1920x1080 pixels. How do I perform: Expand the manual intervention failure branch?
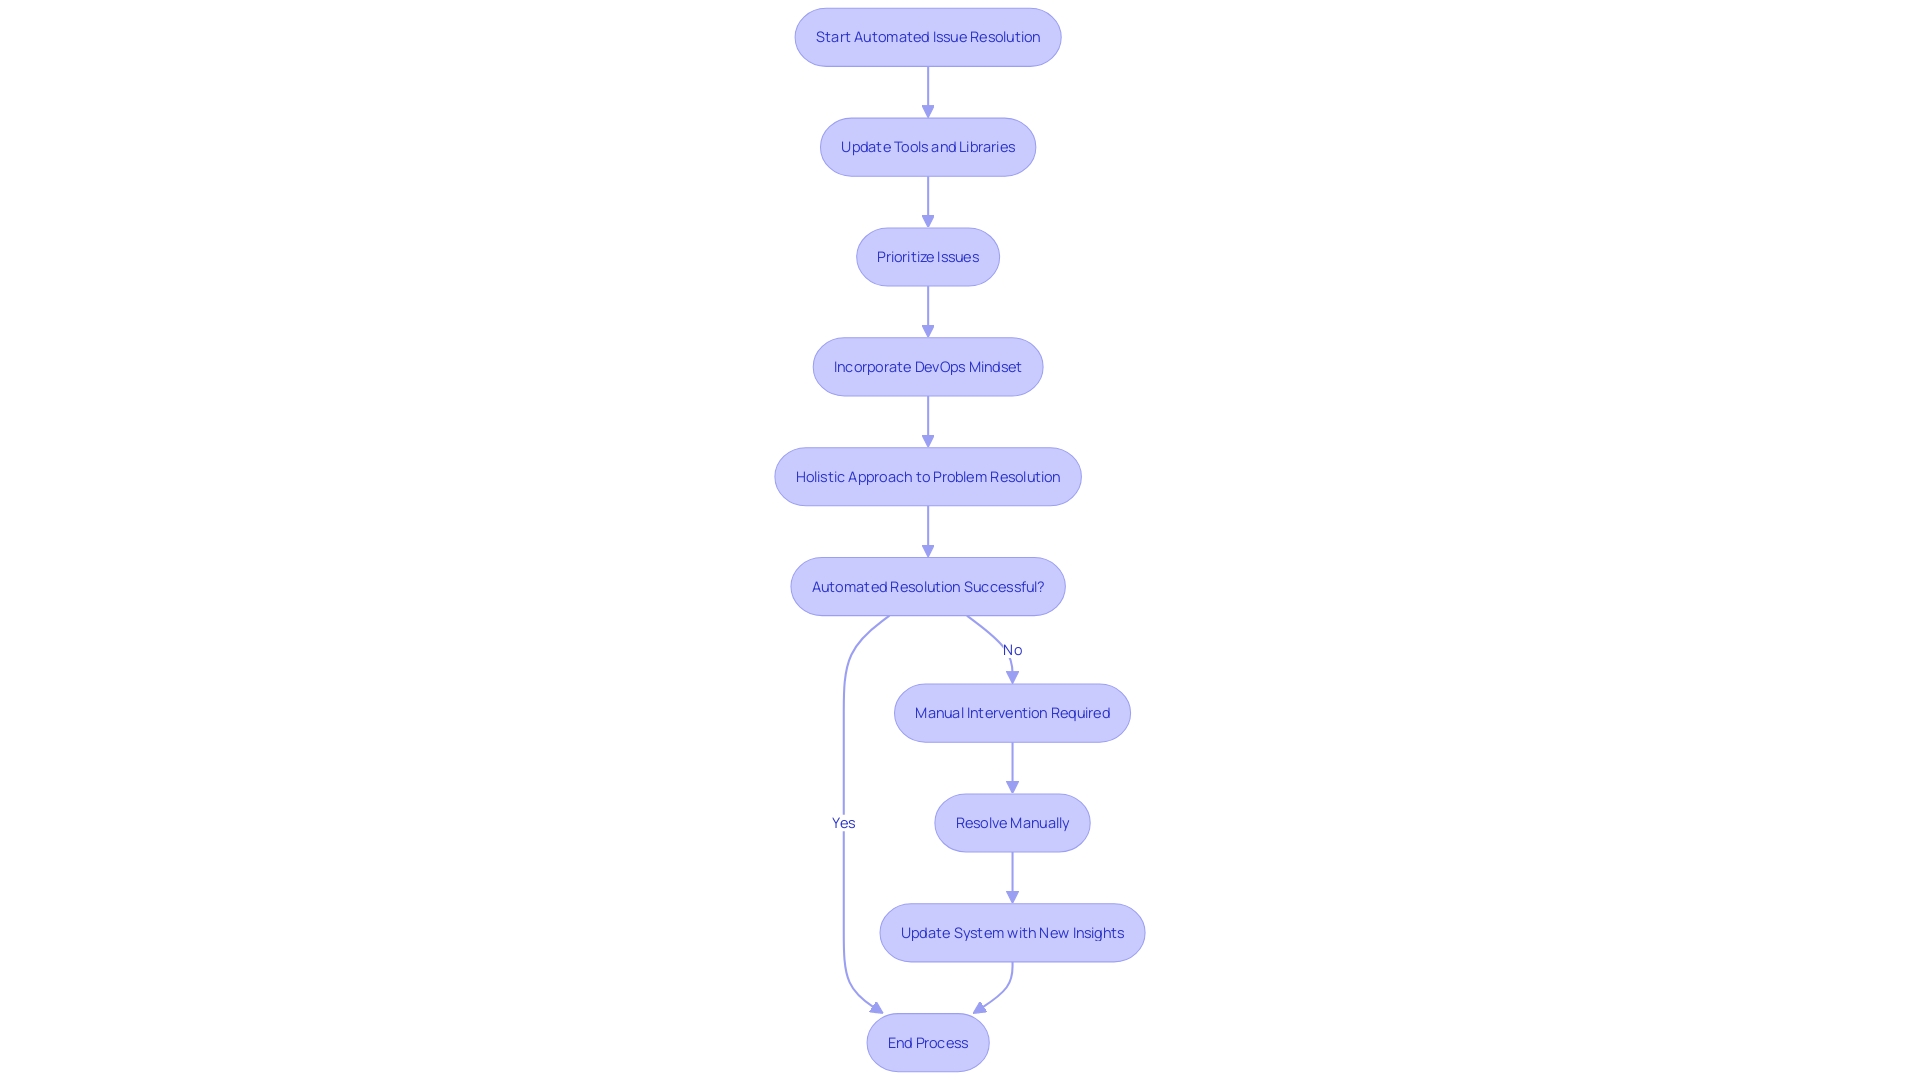click(x=1011, y=712)
